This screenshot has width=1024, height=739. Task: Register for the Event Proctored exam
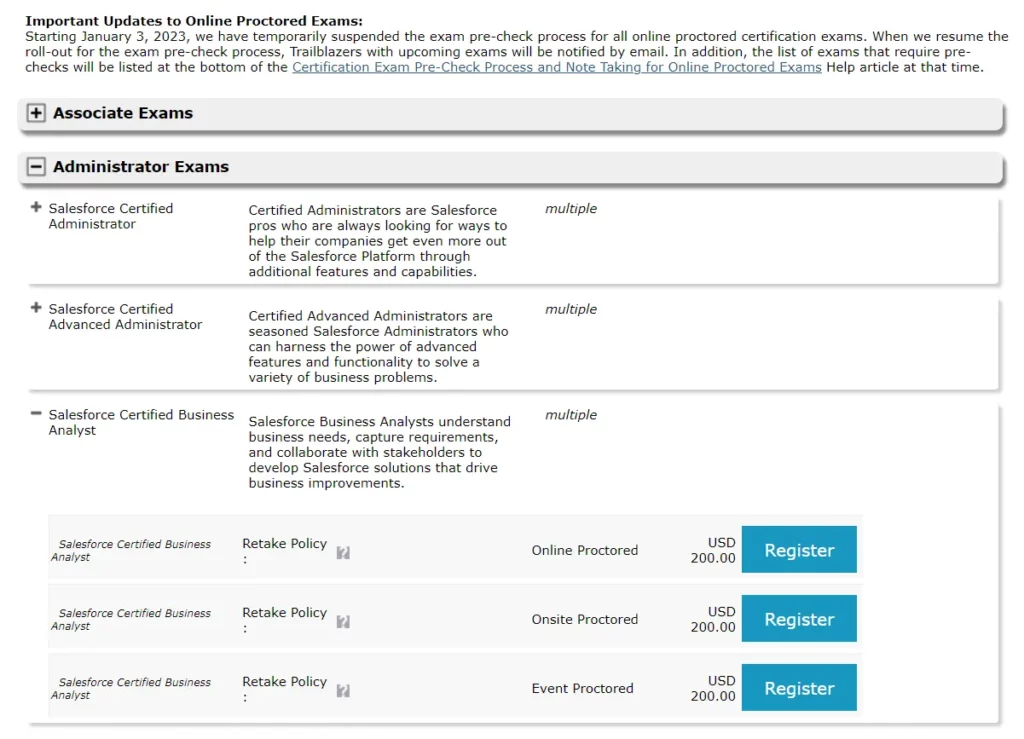(x=799, y=687)
